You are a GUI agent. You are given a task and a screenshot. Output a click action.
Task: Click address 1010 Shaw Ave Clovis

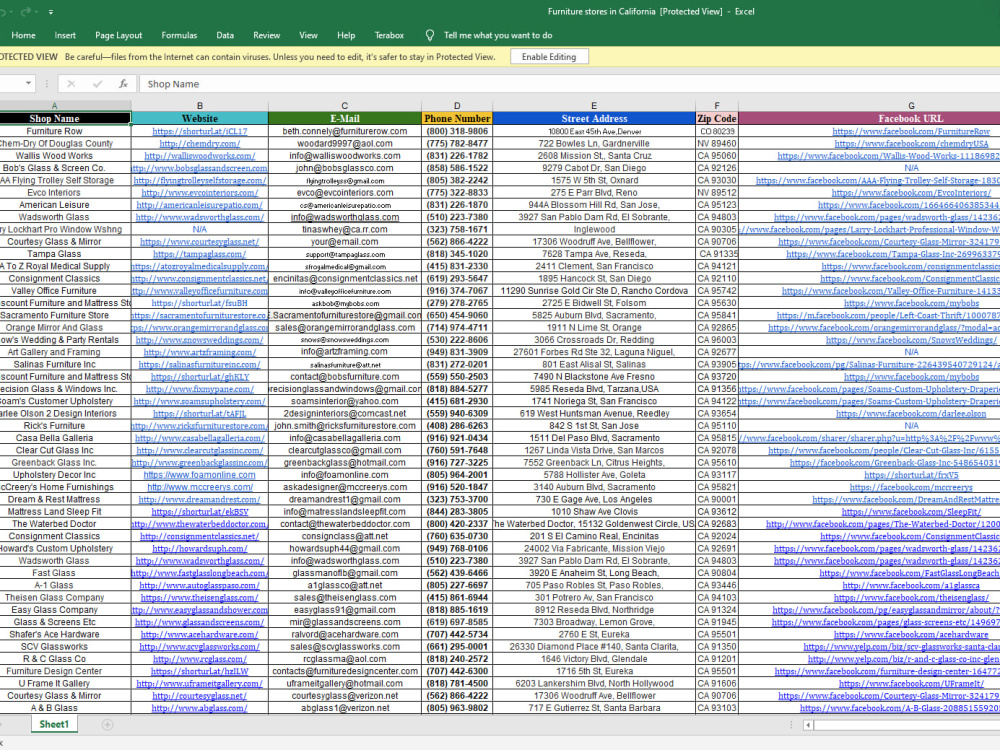point(594,511)
